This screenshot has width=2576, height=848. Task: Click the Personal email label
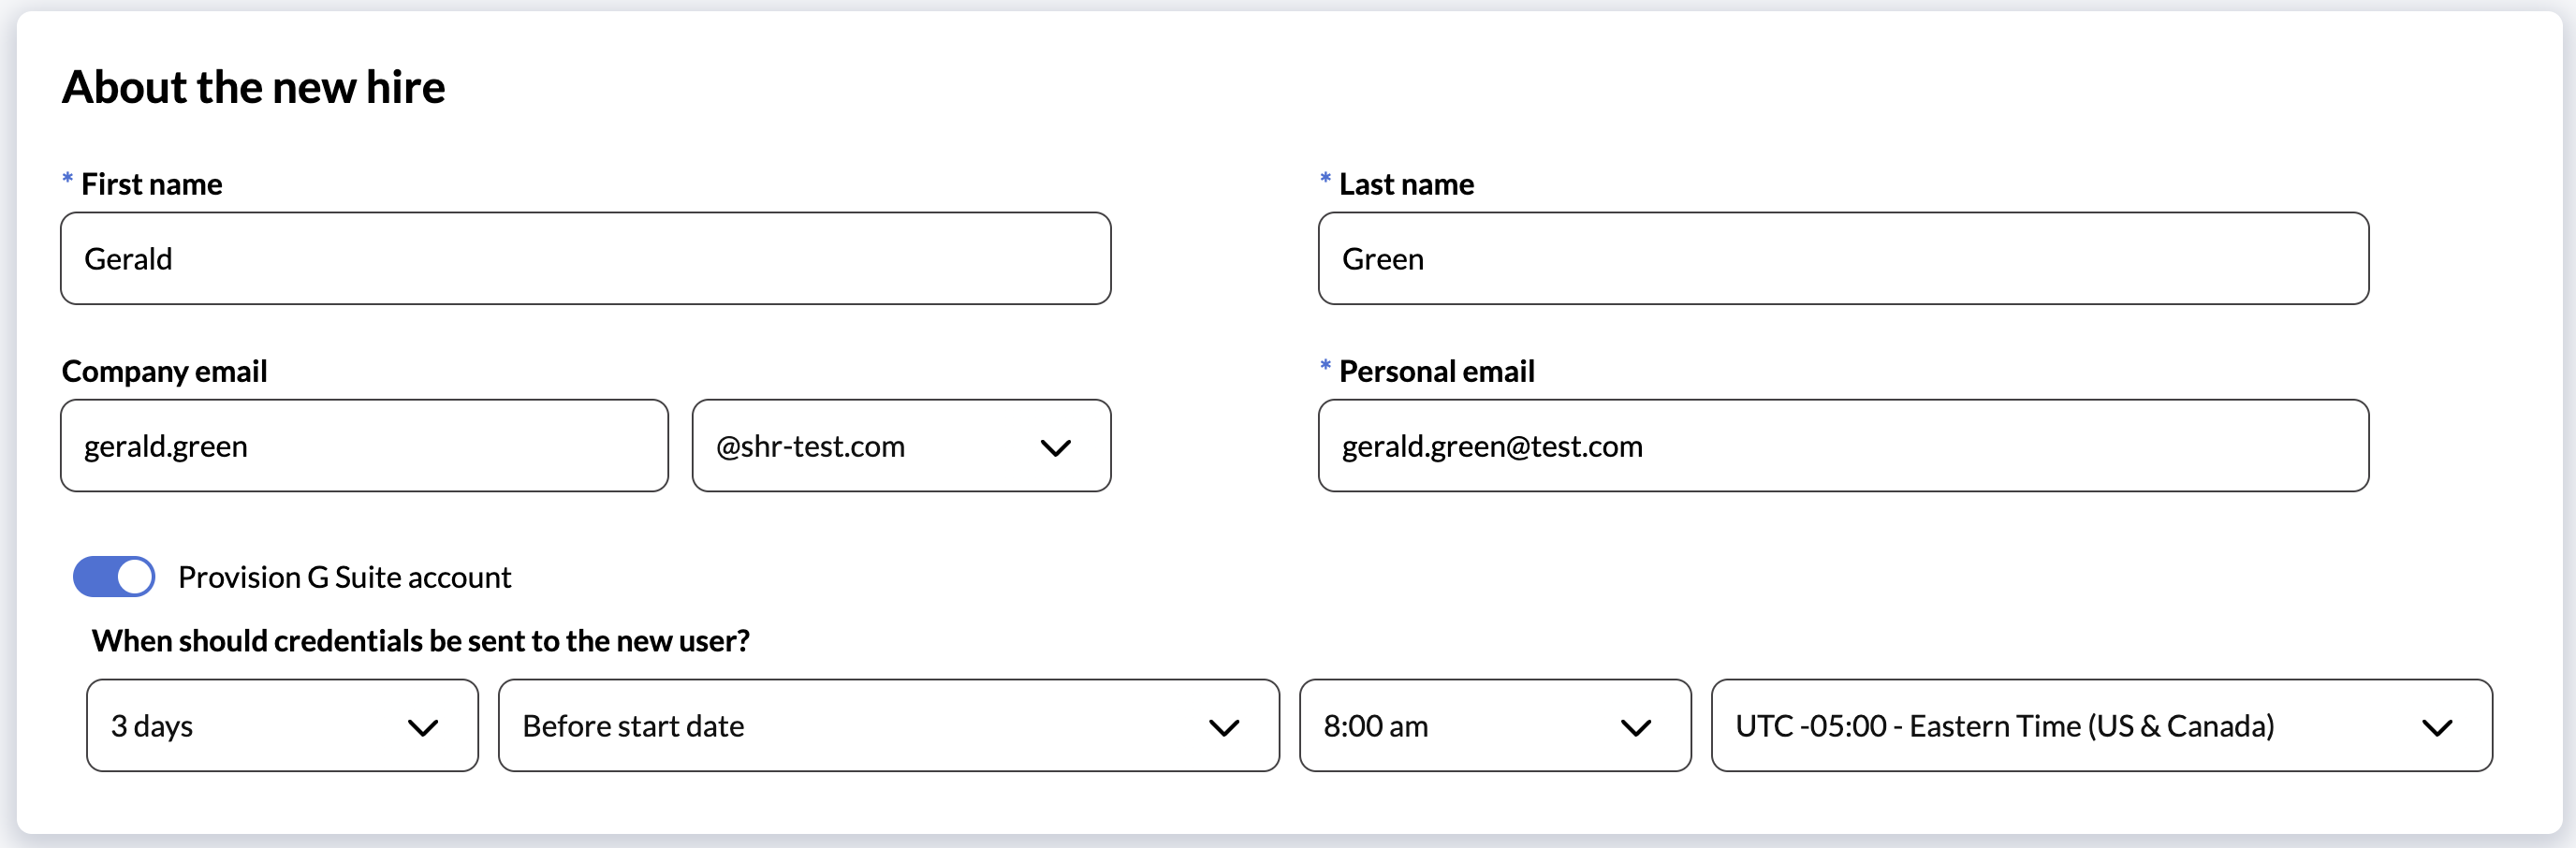(1436, 371)
